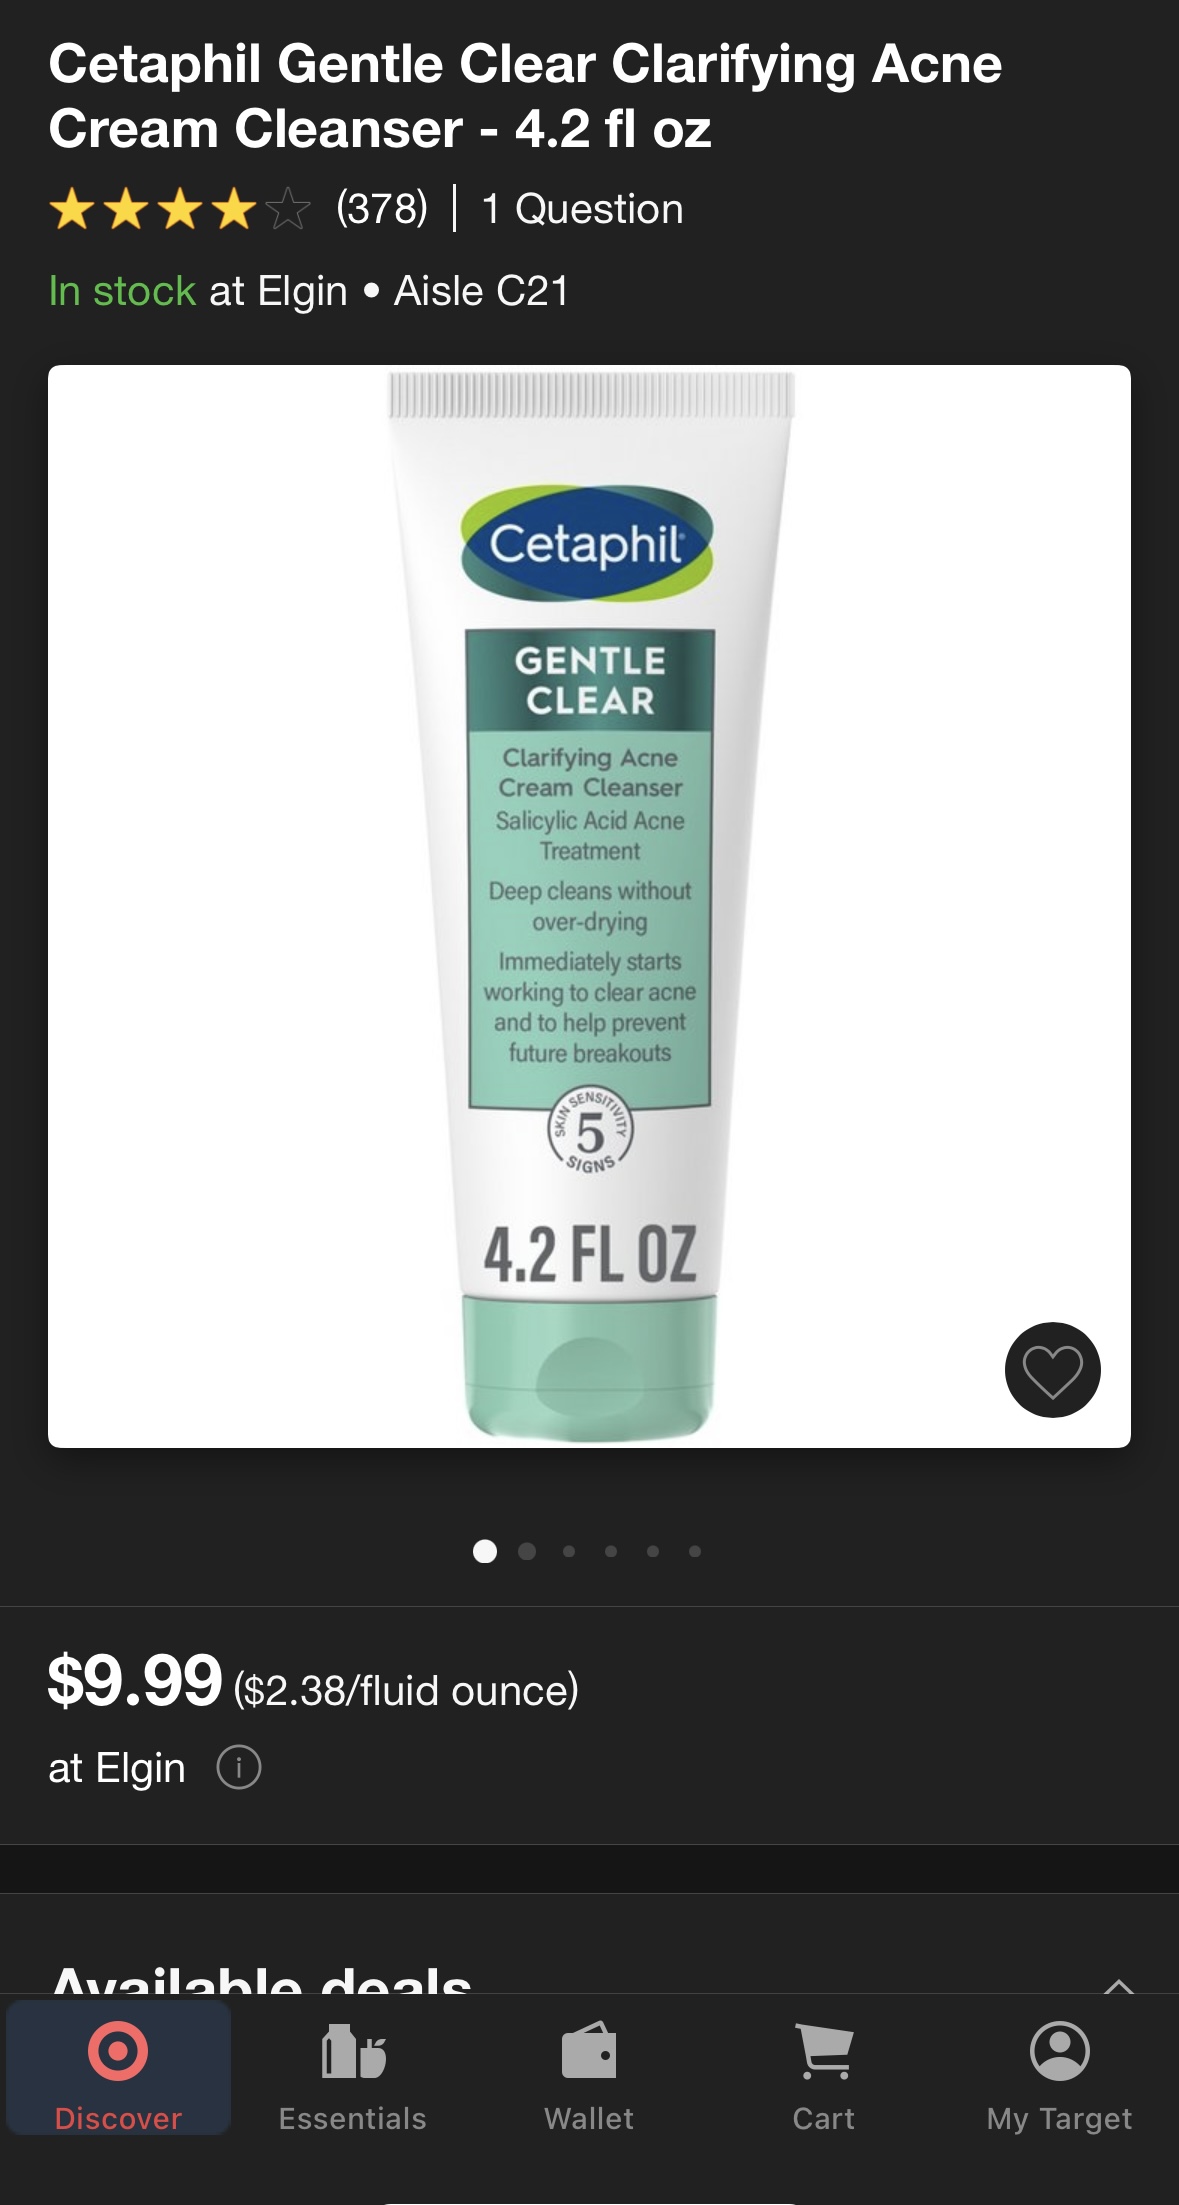Select the last image pagination dot
Image resolution: width=1179 pixels, height=2205 pixels.
click(x=695, y=1551)
